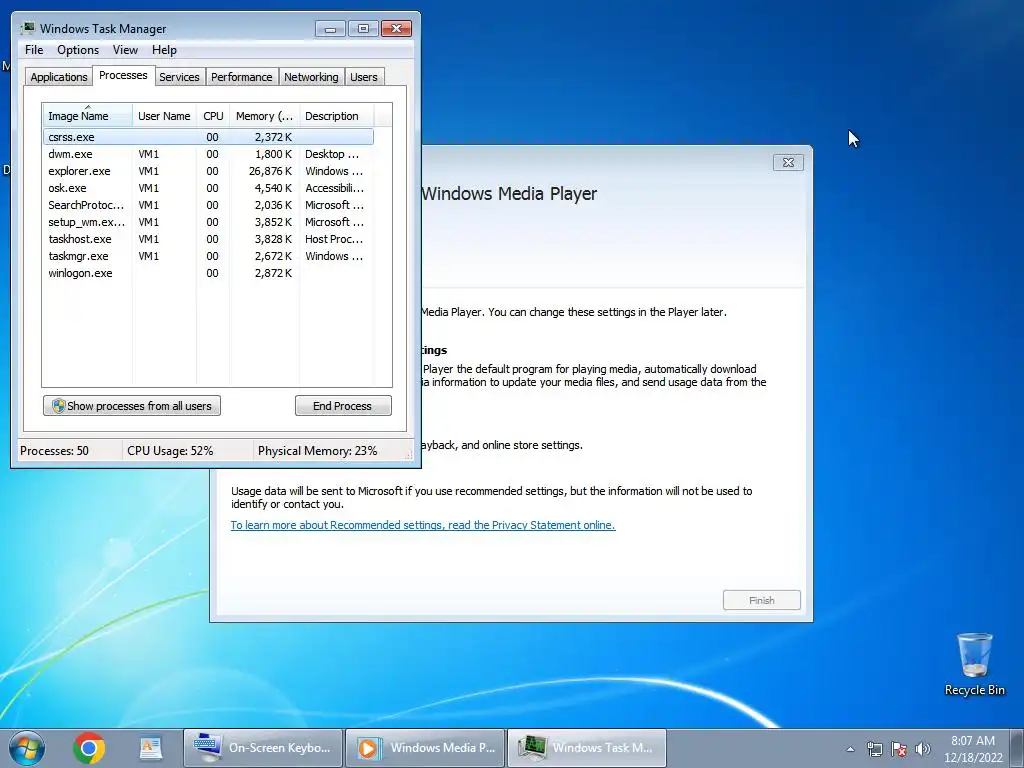Click the Processes: 50 status entry
The image size is (1024, 768).
(x=54, y=451)
